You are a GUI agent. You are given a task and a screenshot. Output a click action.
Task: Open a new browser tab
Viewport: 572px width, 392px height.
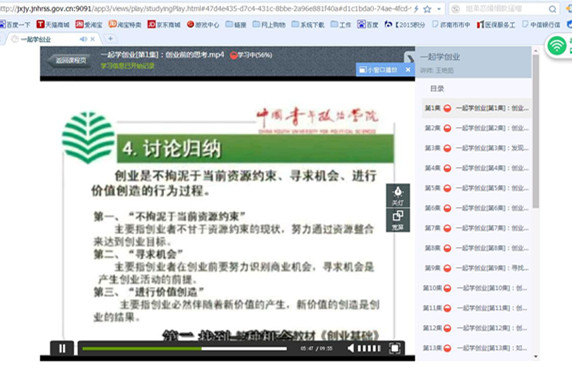110,38
